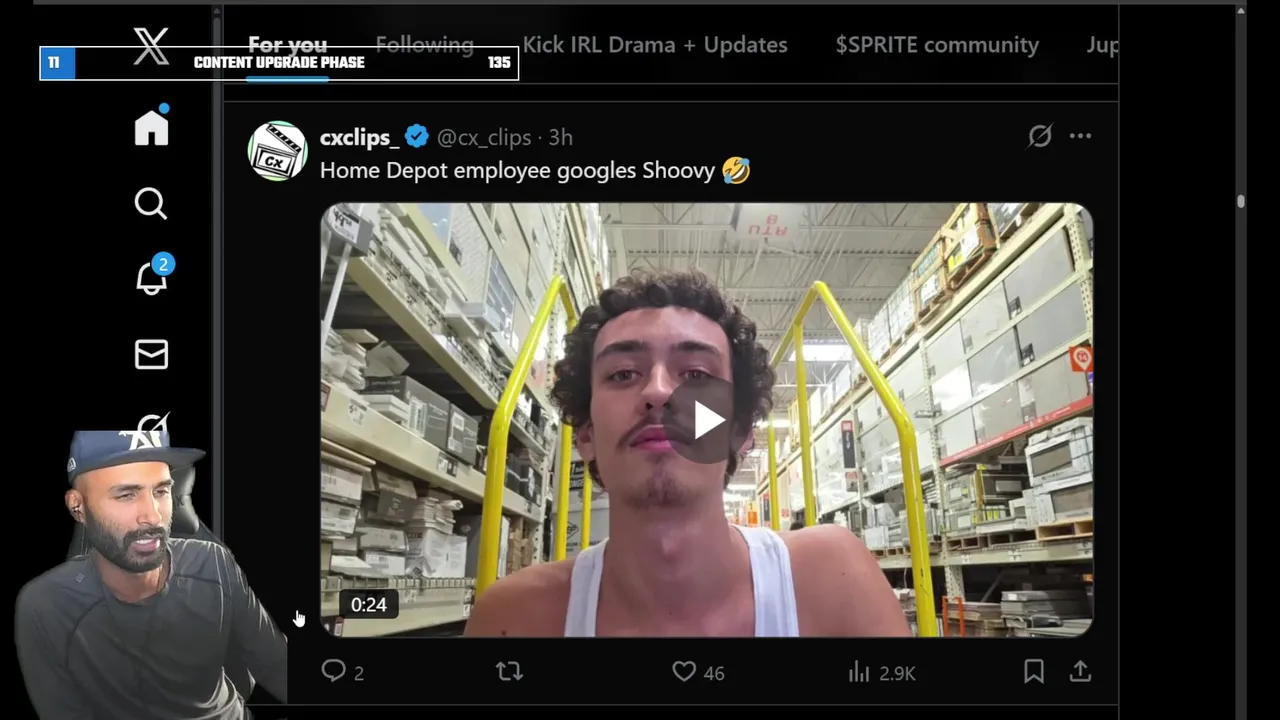This screenshot has height=720, width=1280.
Task: Open Notifications bell with 2 badge
Action: pos(153,278)
